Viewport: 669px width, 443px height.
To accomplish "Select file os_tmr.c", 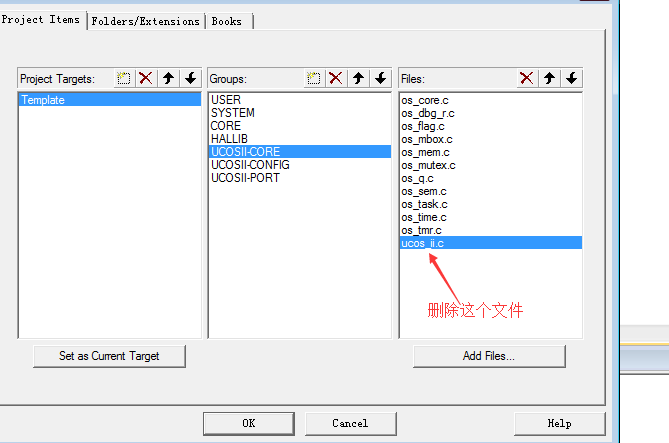I will 491,230.
